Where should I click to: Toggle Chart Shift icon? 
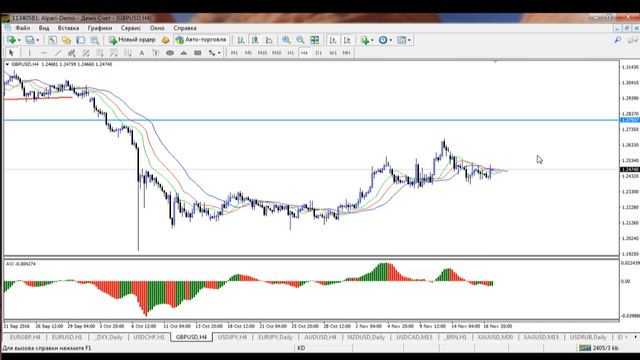(347, 40)
